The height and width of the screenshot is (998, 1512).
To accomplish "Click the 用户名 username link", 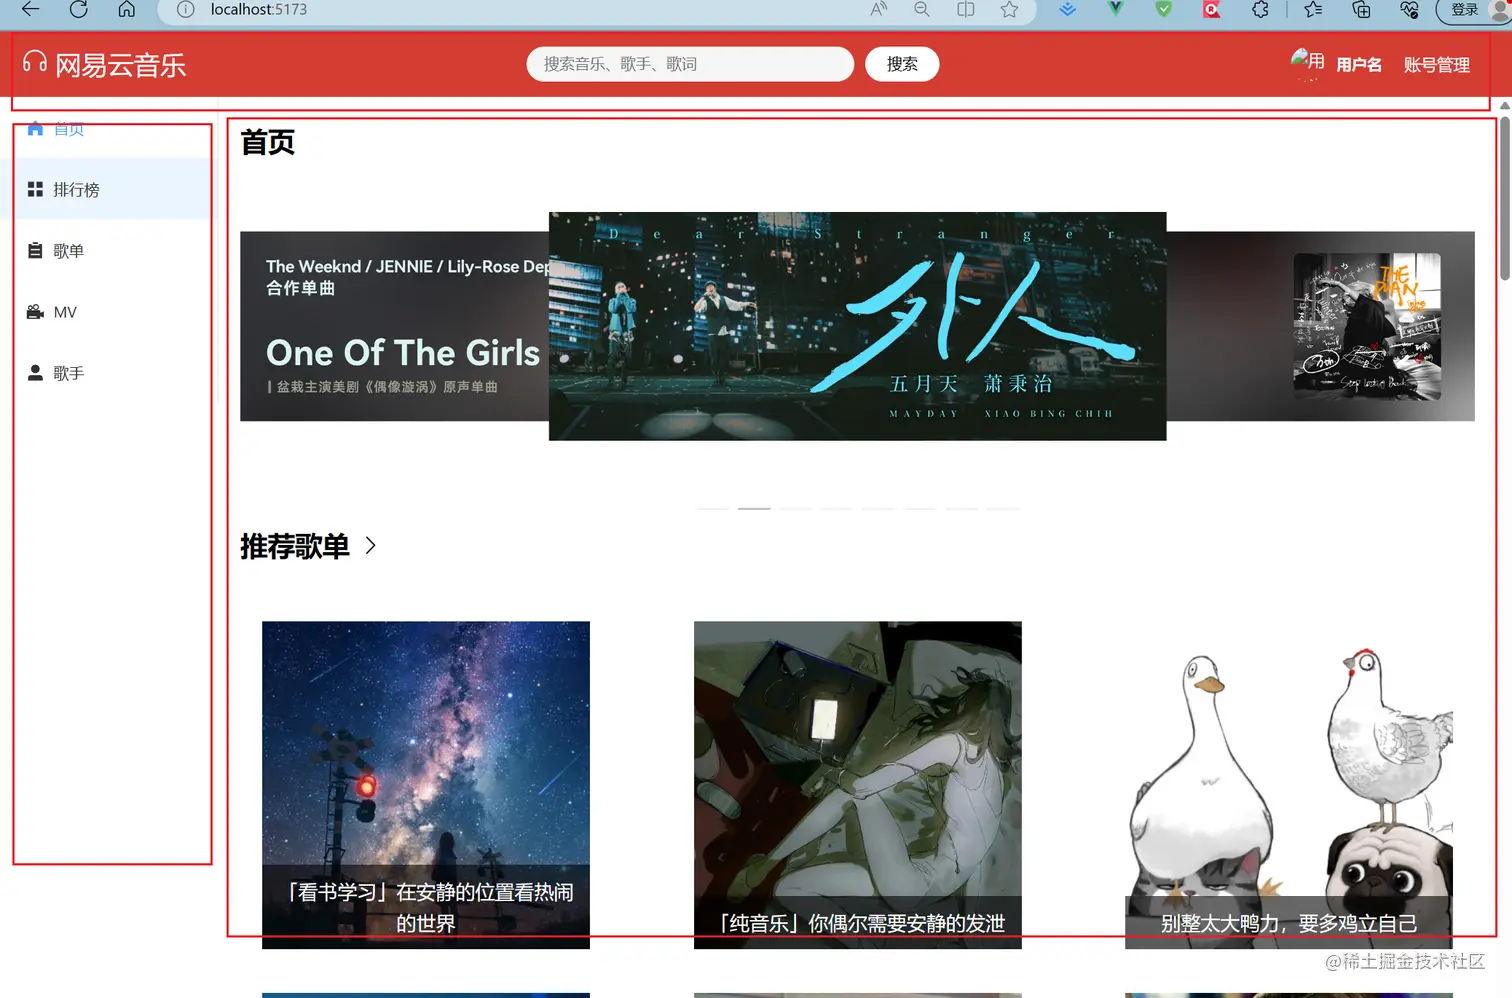I will click(x=1359, y=65).
